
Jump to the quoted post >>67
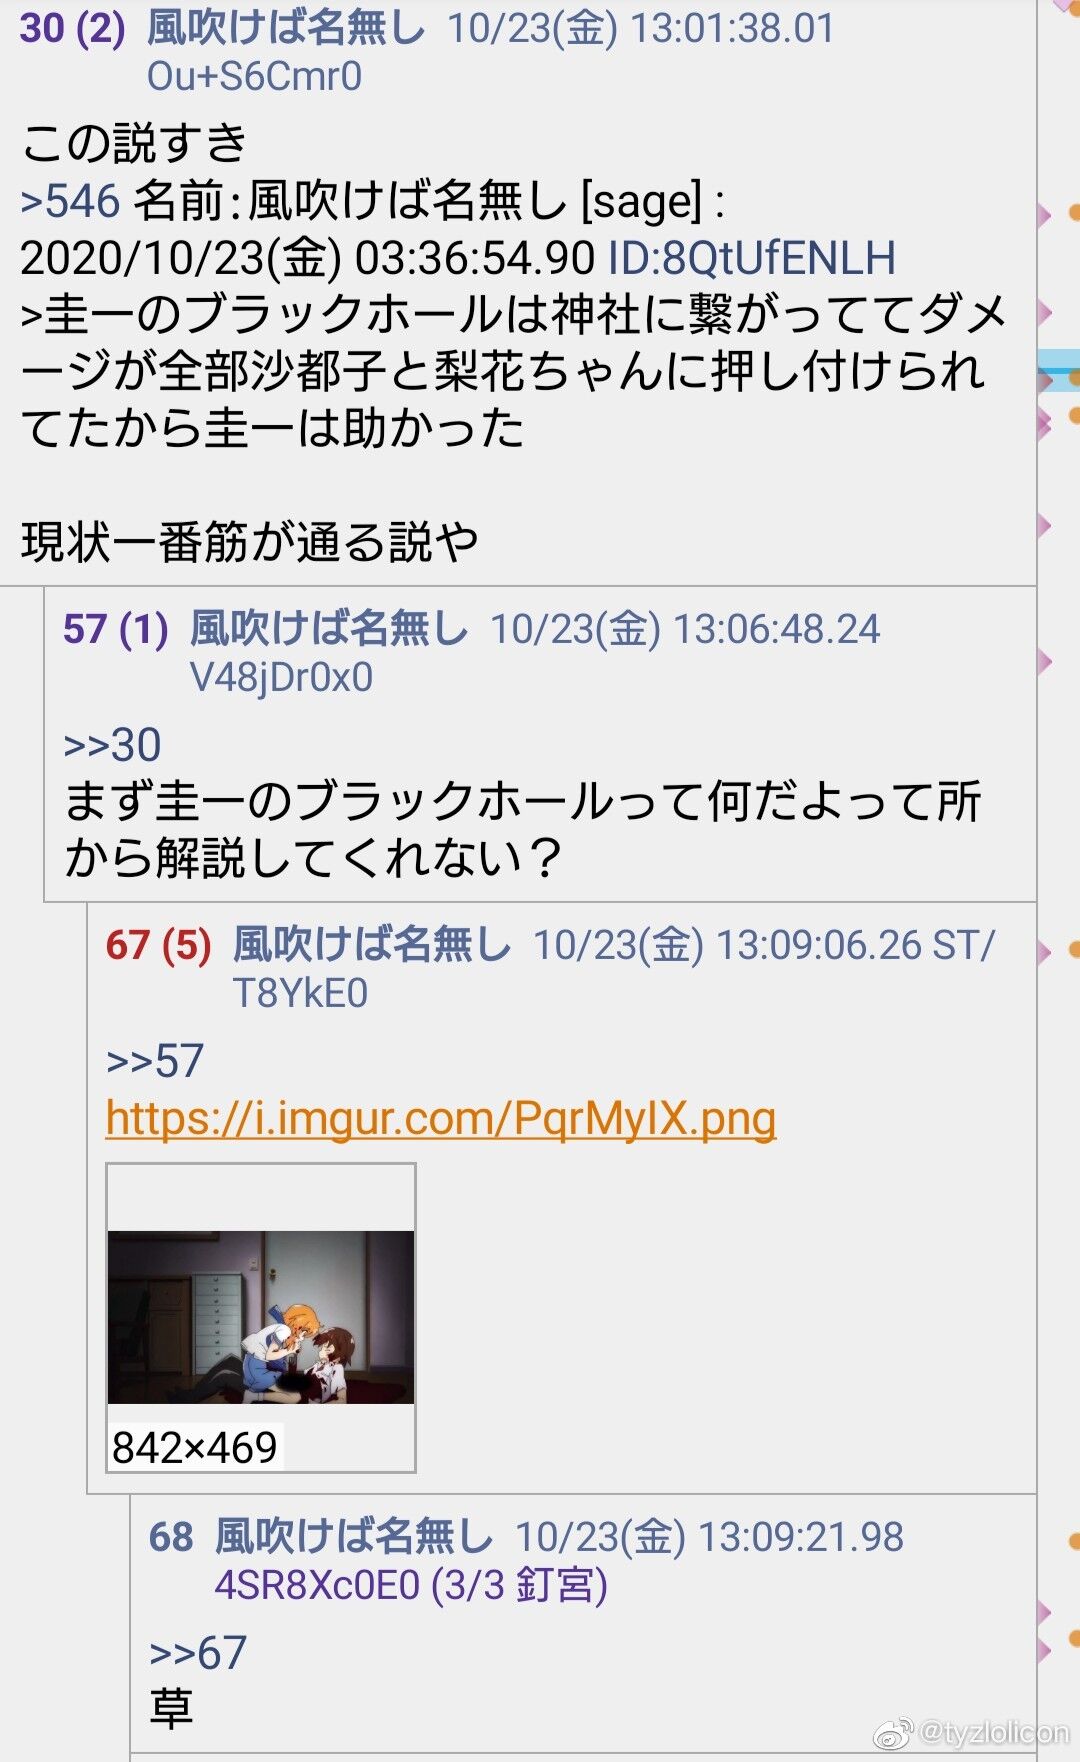pyautogui.click(x=198, y=1653)
